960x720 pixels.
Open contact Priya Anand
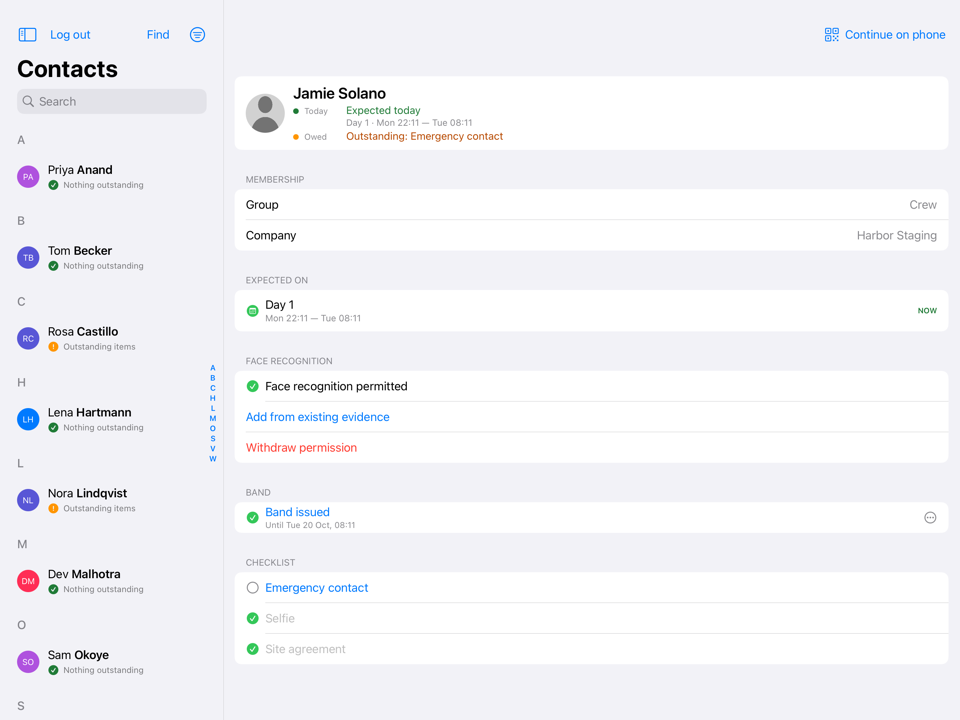coord(111,177)
